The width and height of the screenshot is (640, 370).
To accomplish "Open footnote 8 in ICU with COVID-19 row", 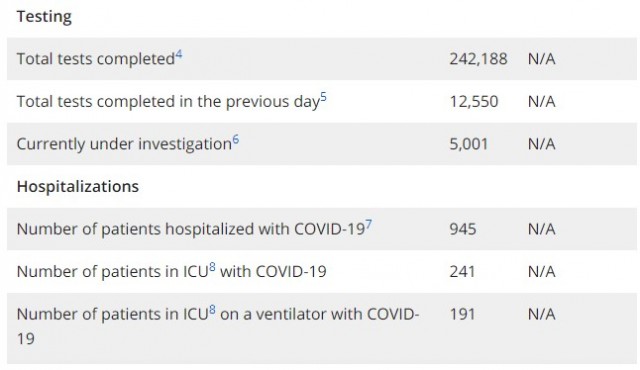I will click(x=212, y=268).
